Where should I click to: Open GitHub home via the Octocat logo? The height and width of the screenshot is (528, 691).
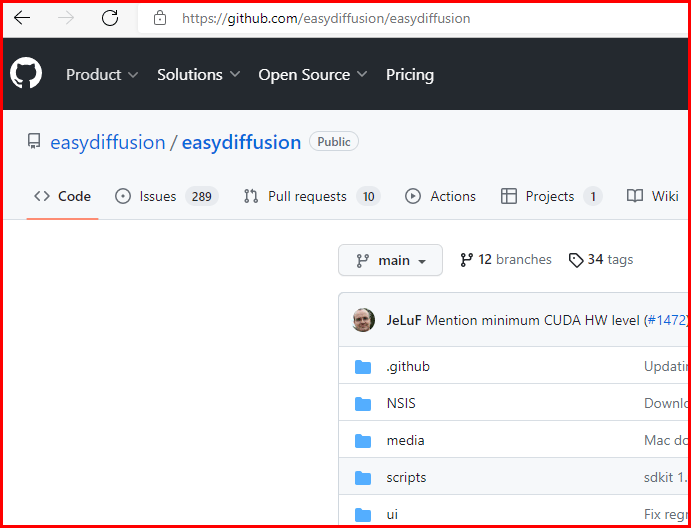26,73
